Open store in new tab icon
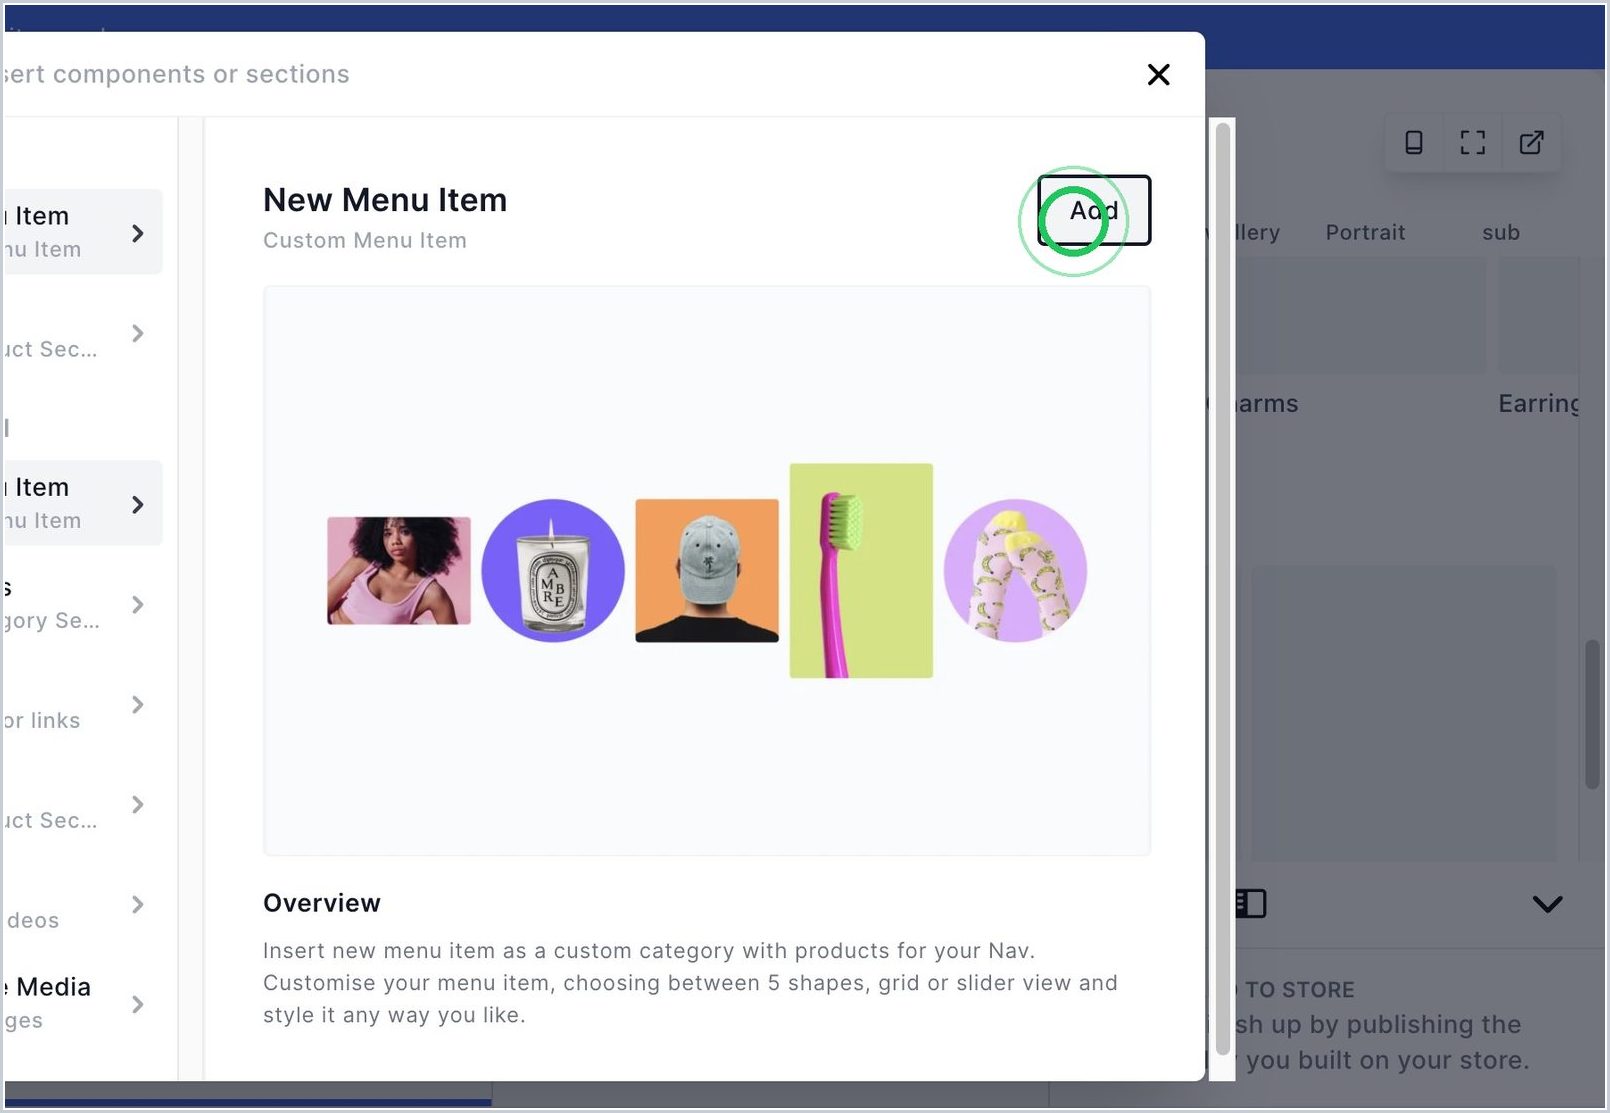Screen dimensions: 1610x1113 (1531, 142)
